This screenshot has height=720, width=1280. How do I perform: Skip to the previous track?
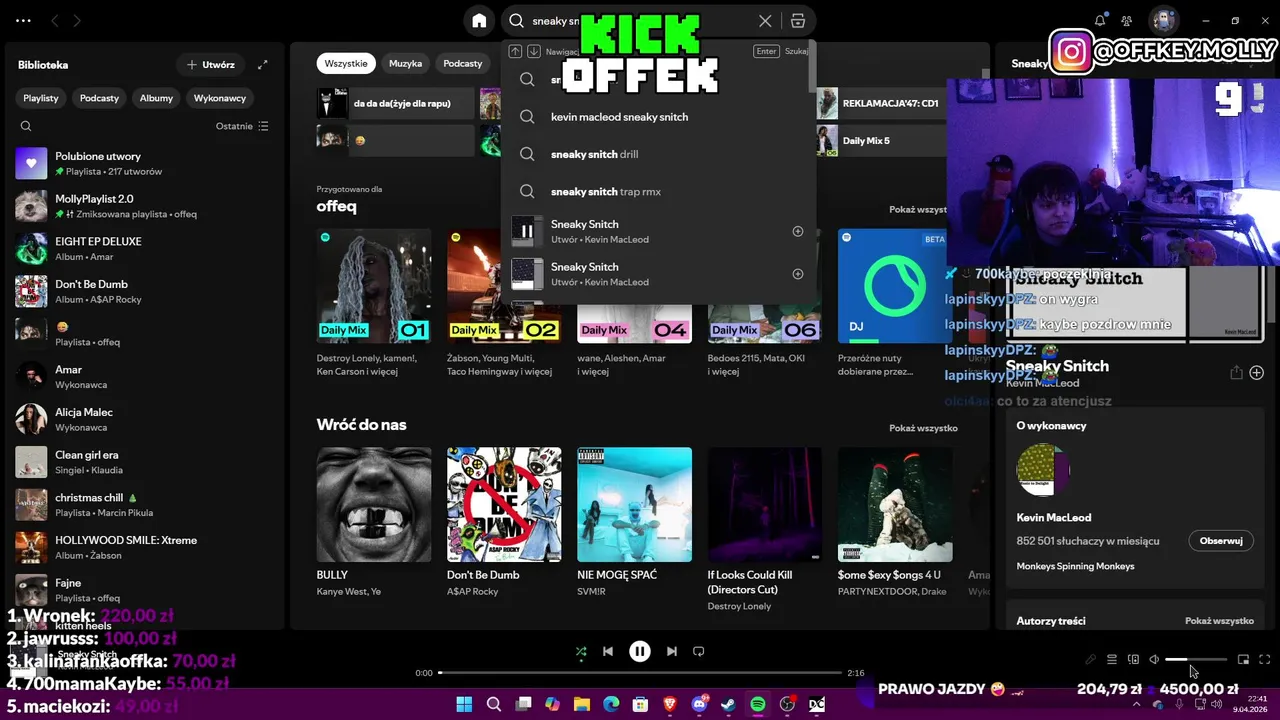[x=608, y=651]
